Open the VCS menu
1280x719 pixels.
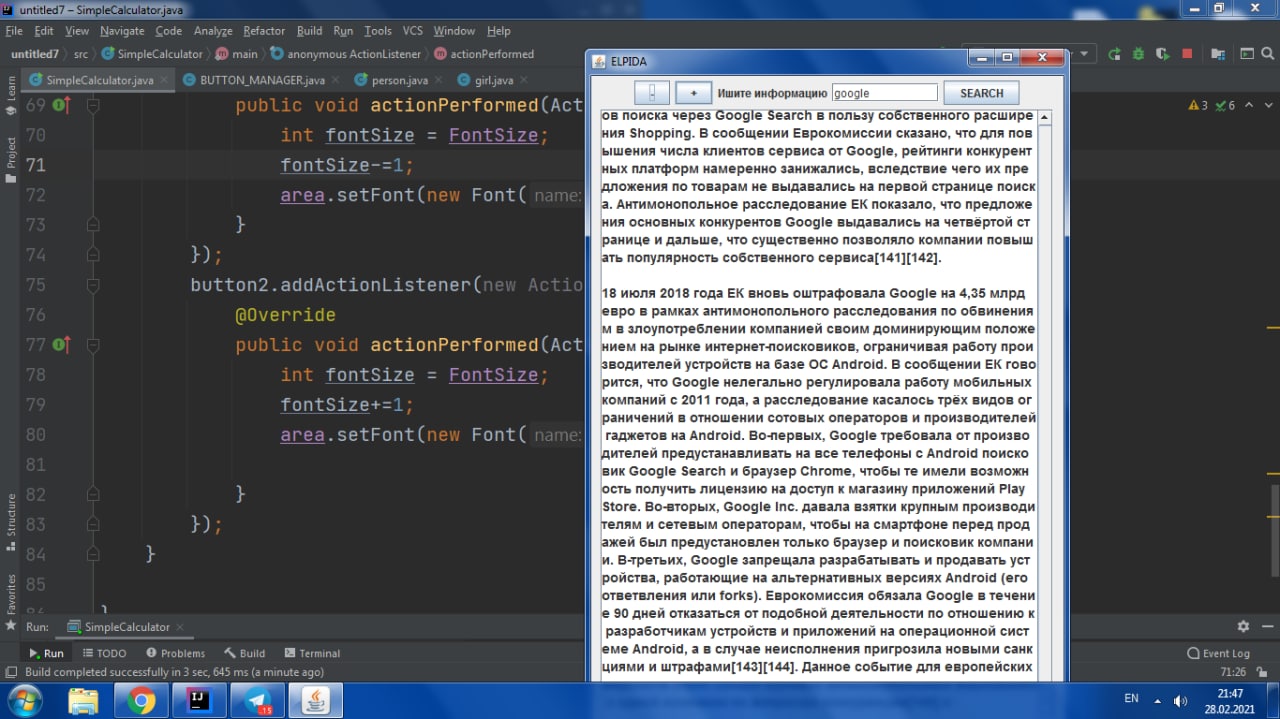pos(412,31)
